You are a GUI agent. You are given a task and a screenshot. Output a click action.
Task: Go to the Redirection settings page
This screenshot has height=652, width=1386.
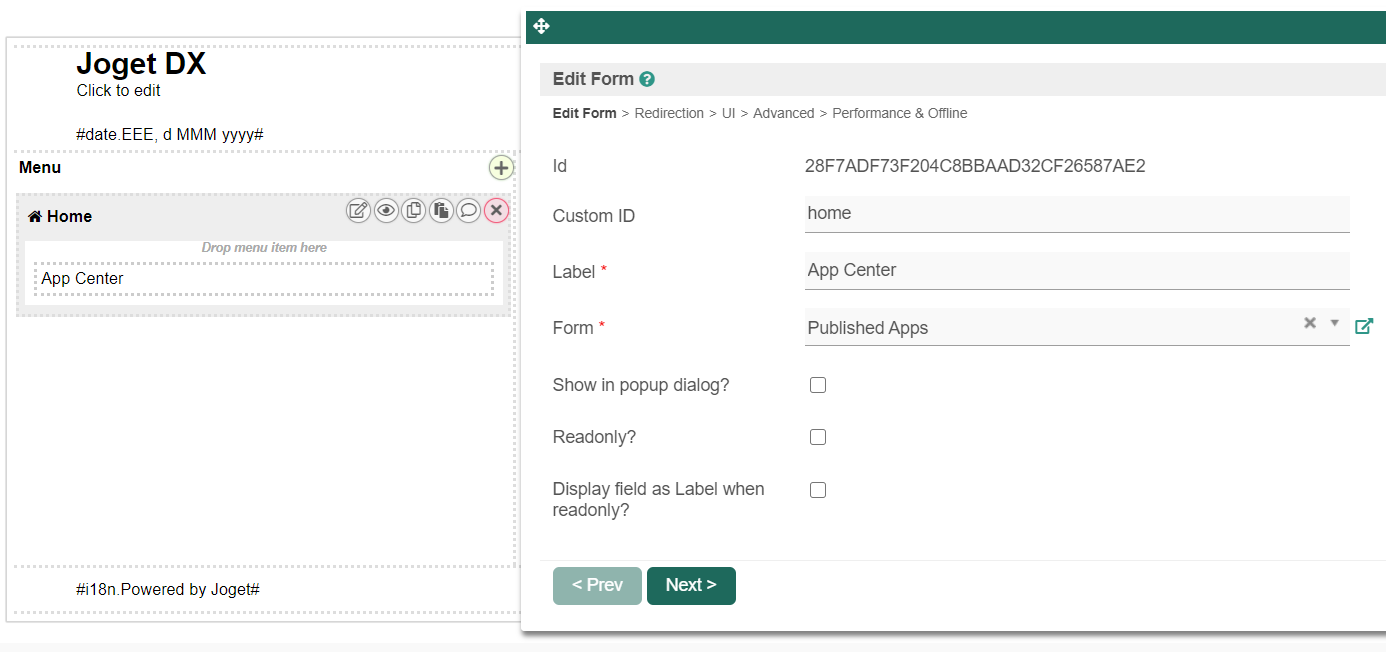[x=669, y=113]
